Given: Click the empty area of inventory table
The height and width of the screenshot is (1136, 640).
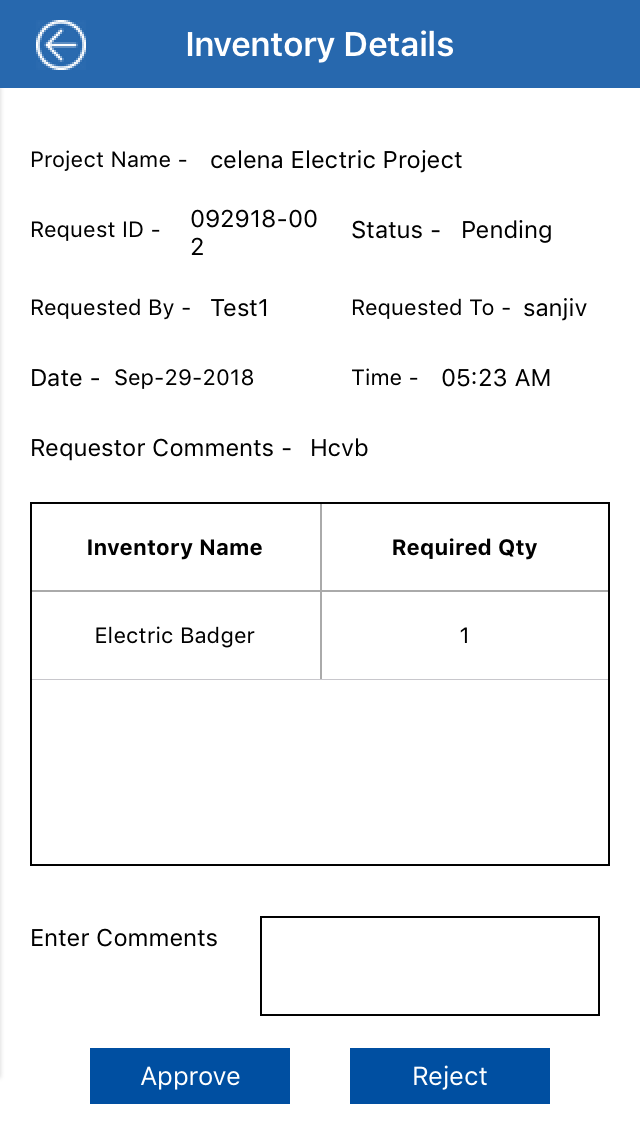Looking at the screenshot, I should pos(320,772).
